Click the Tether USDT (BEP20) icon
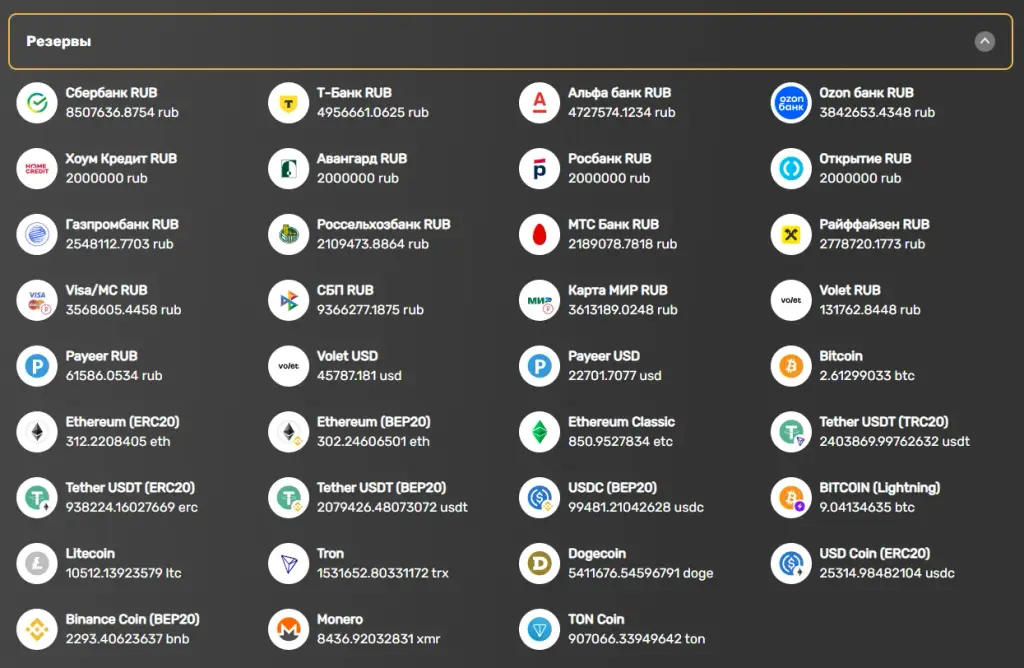 click(x=289, y=498)
